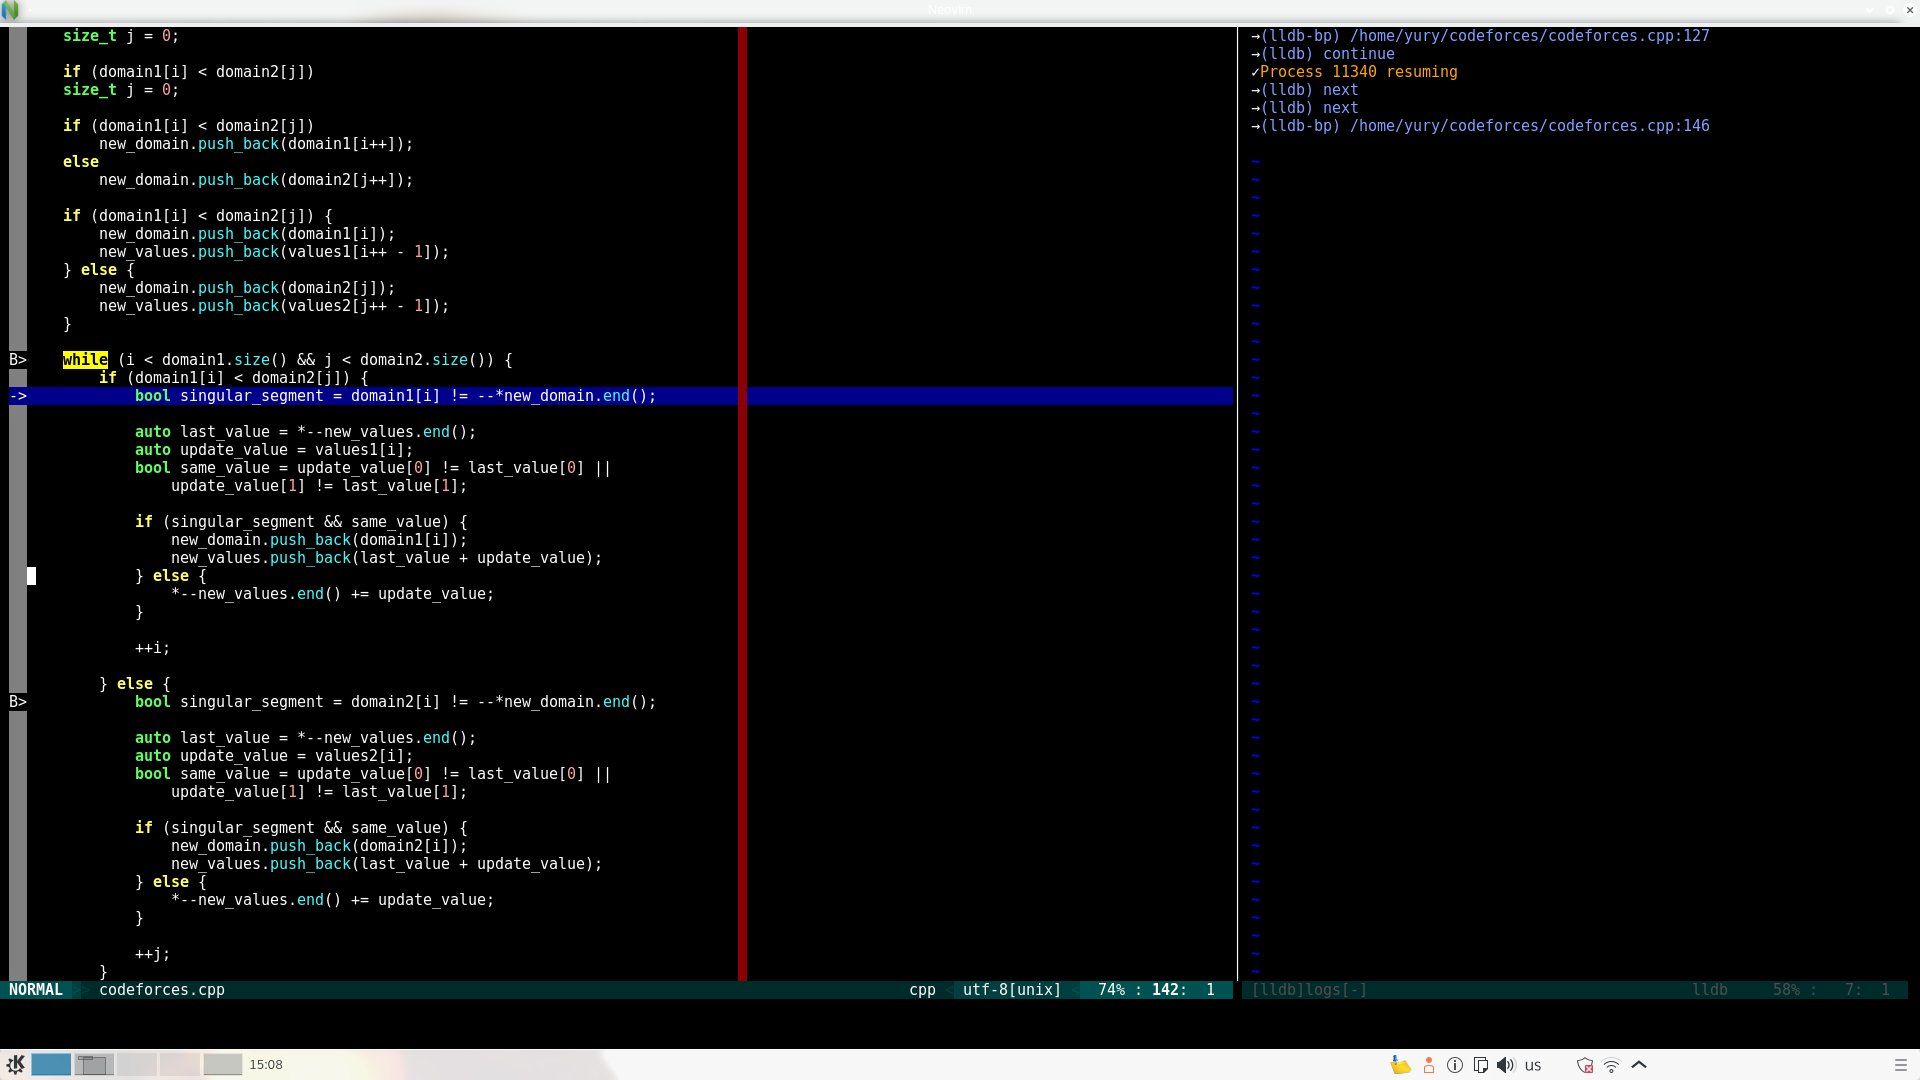
Task: Open the KDE application launcher
Action: (x=15, y=1064)
